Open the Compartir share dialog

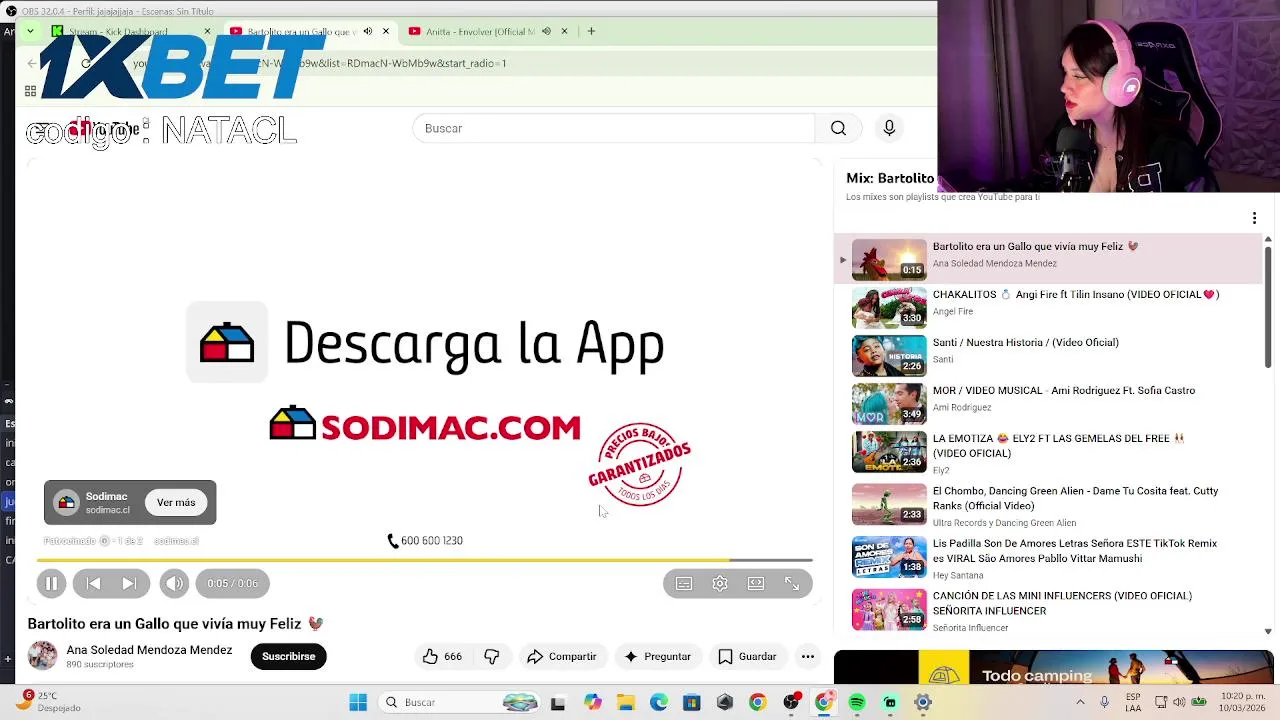coord(561,656)
